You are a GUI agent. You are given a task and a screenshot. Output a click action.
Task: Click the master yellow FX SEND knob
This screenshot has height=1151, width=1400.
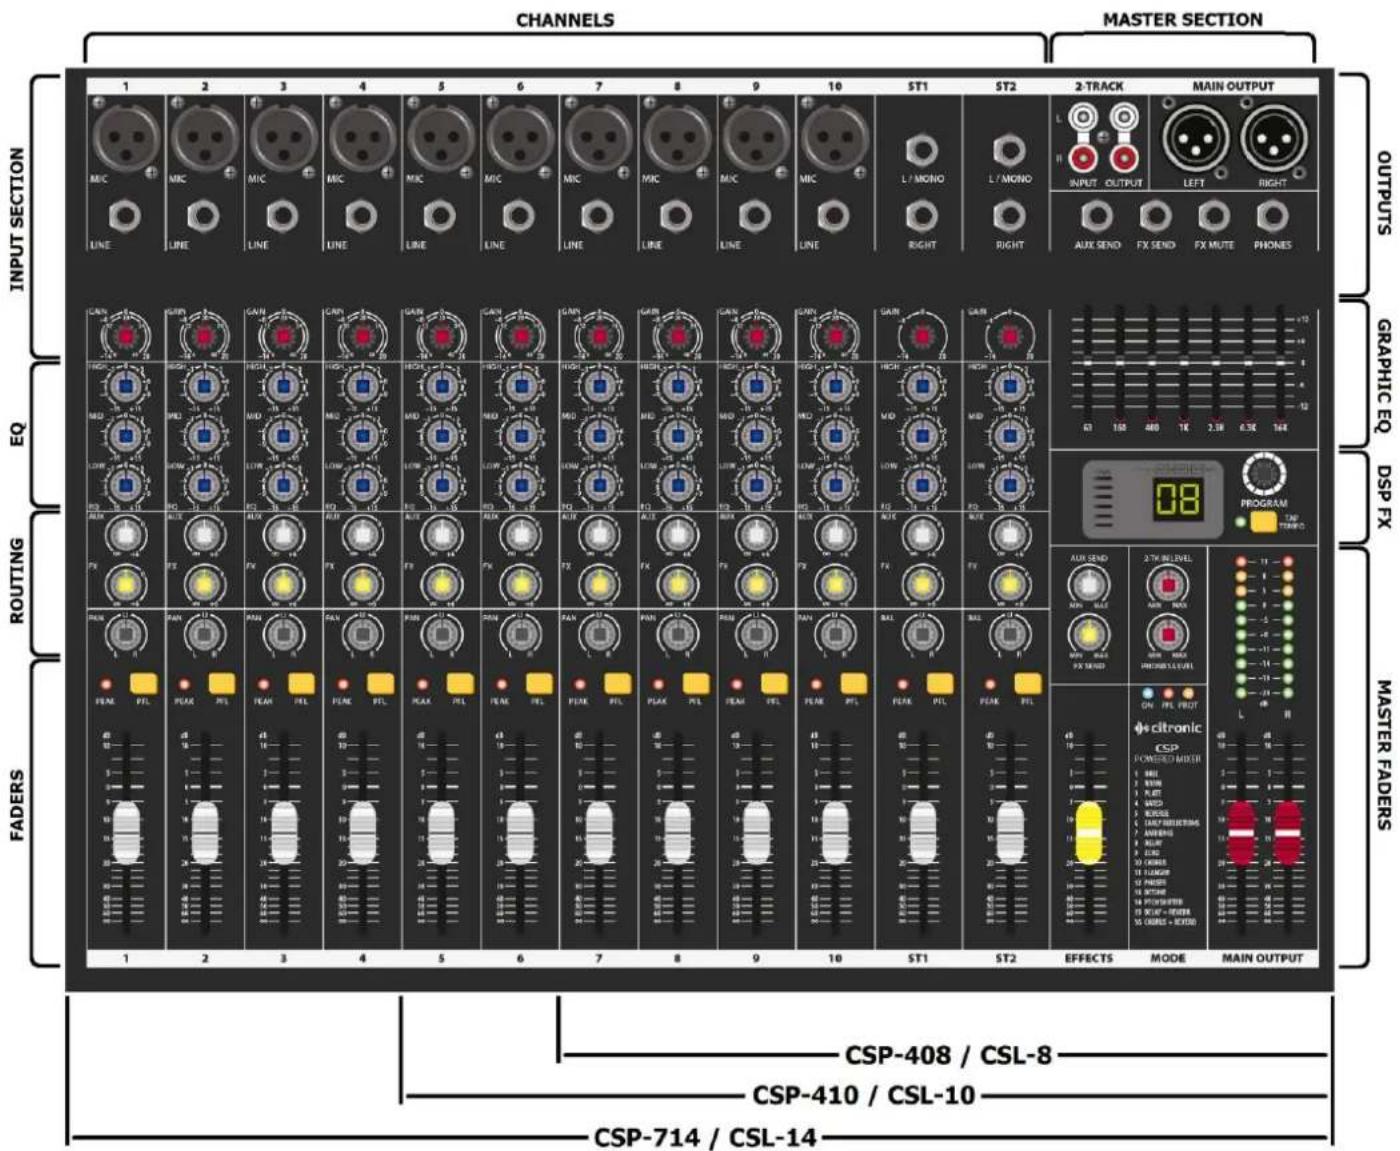1088,633
